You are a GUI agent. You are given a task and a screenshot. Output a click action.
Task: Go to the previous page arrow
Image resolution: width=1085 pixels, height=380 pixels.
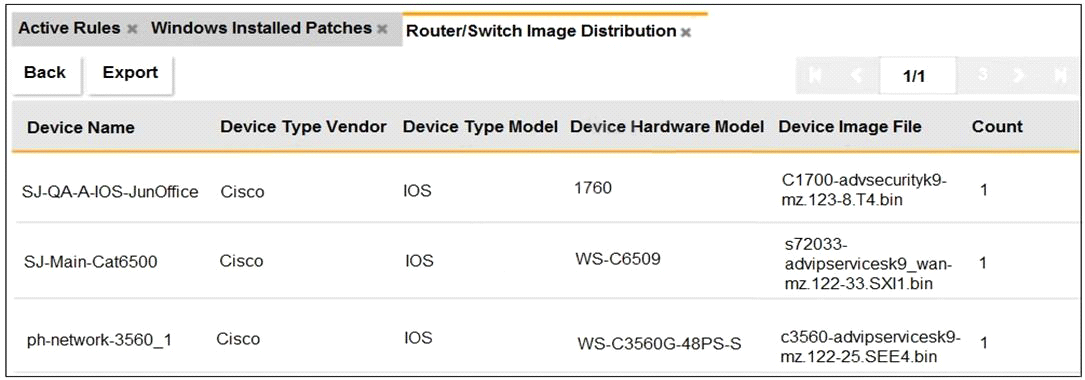point(855,75)
